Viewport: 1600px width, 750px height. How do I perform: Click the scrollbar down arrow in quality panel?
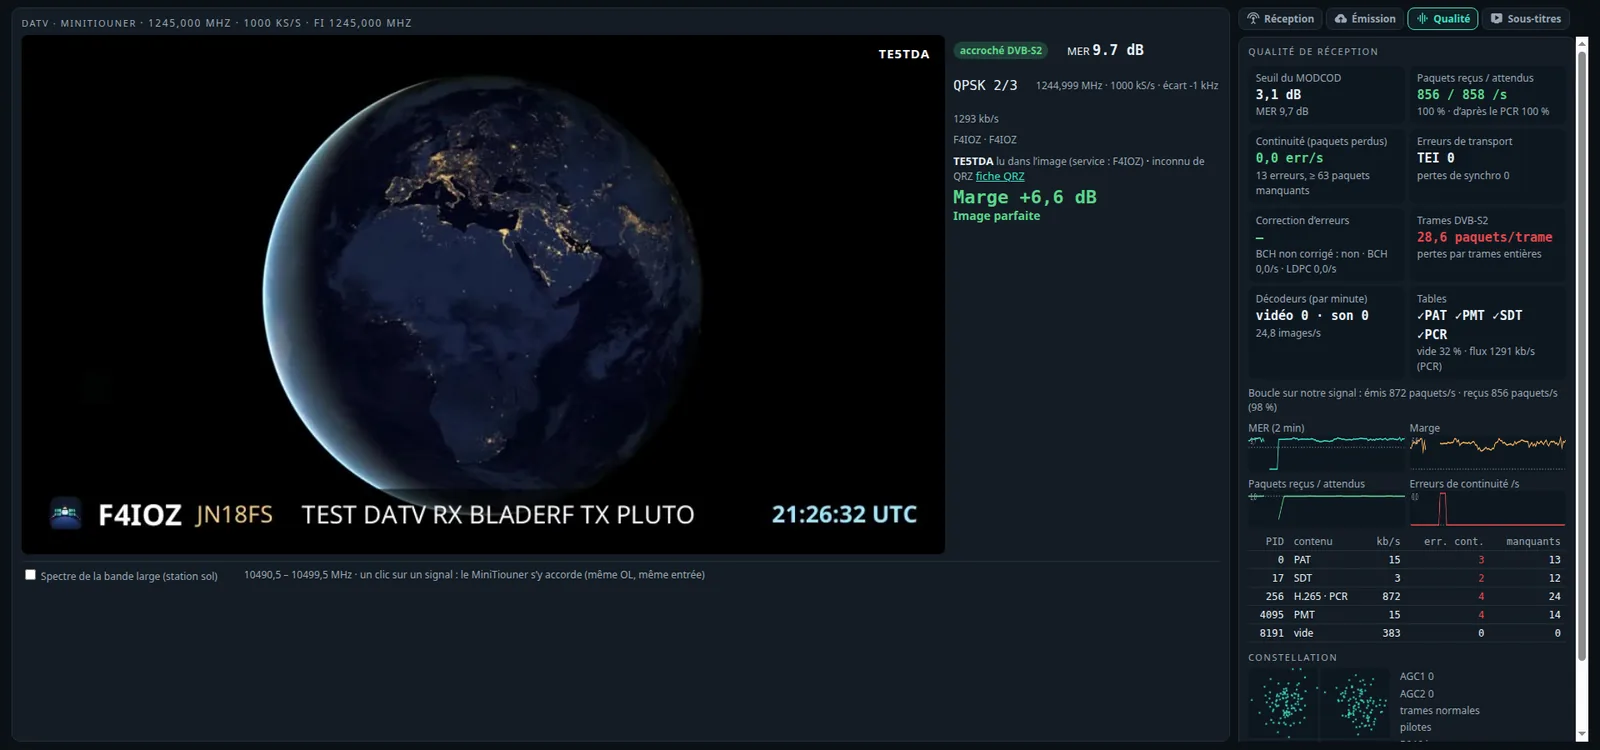coord(1582,734)
